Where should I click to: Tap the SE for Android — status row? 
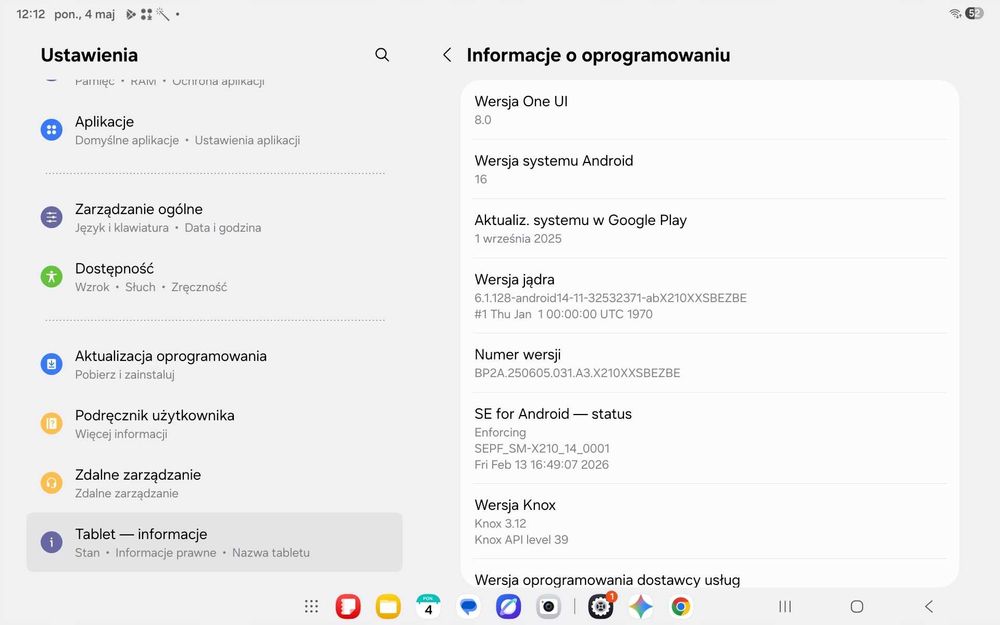(x=710, y=438)
